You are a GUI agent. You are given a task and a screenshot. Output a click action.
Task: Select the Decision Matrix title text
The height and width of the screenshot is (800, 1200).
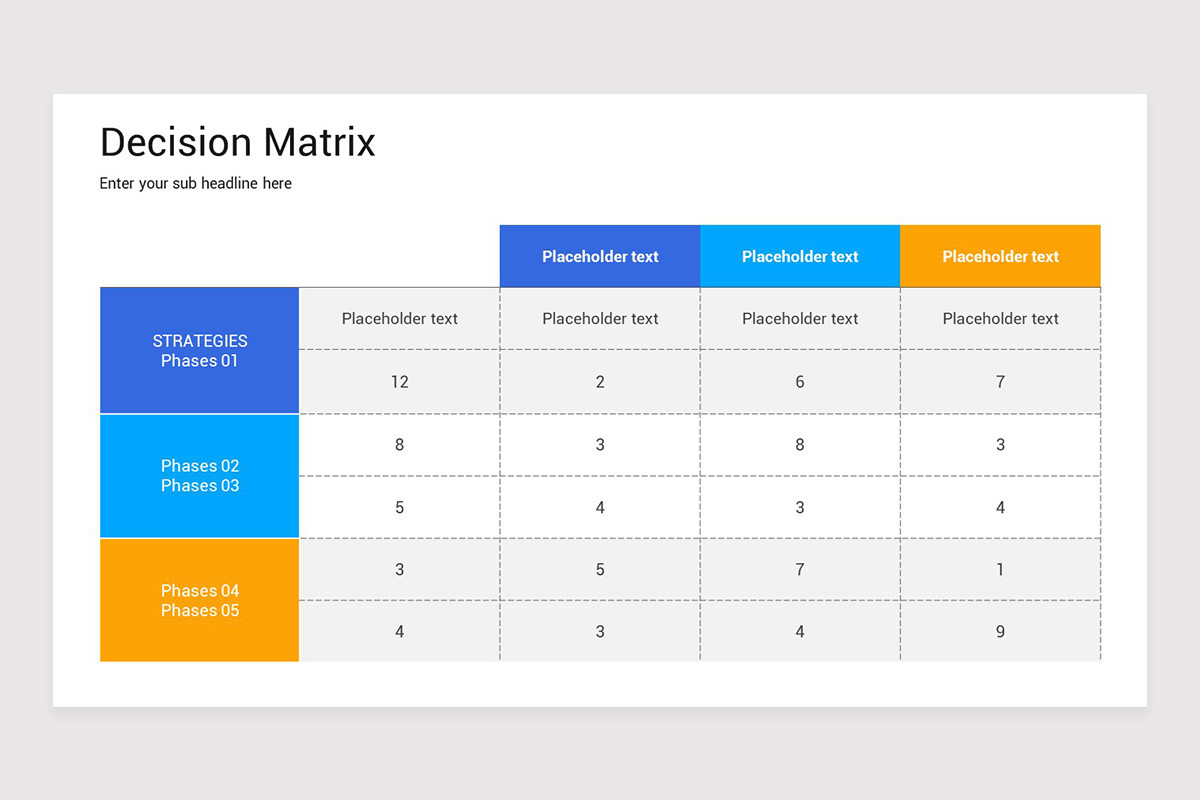tap(238, 142)
